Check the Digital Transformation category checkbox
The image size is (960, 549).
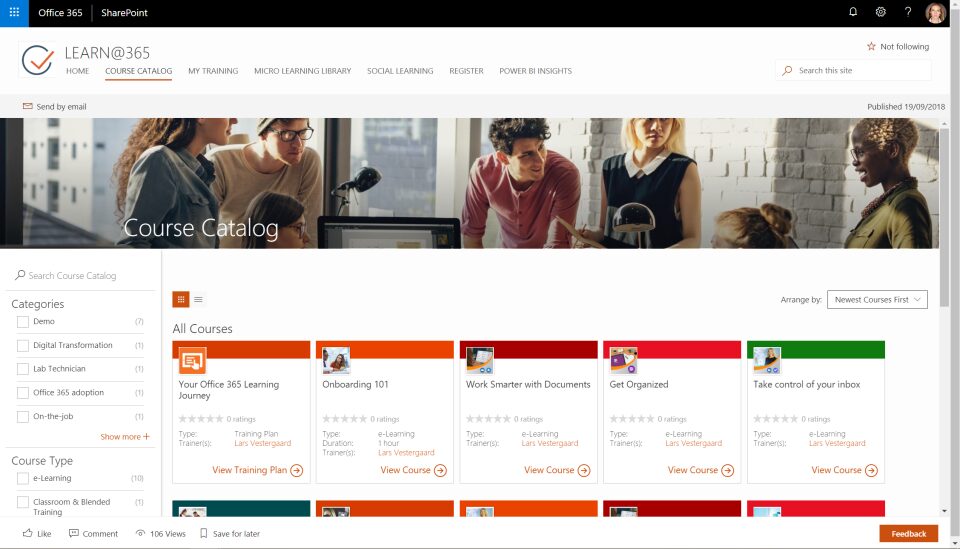[x=23, y=345]
